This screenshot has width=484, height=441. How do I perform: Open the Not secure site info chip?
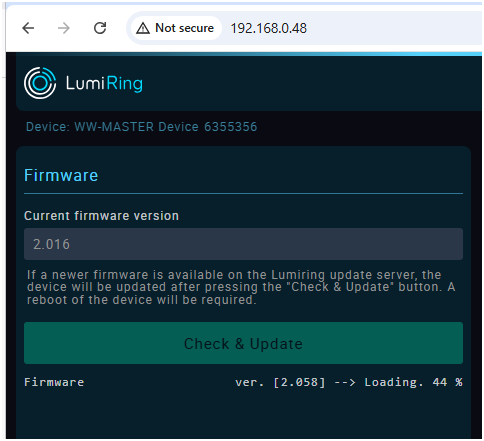pos(176,28)
